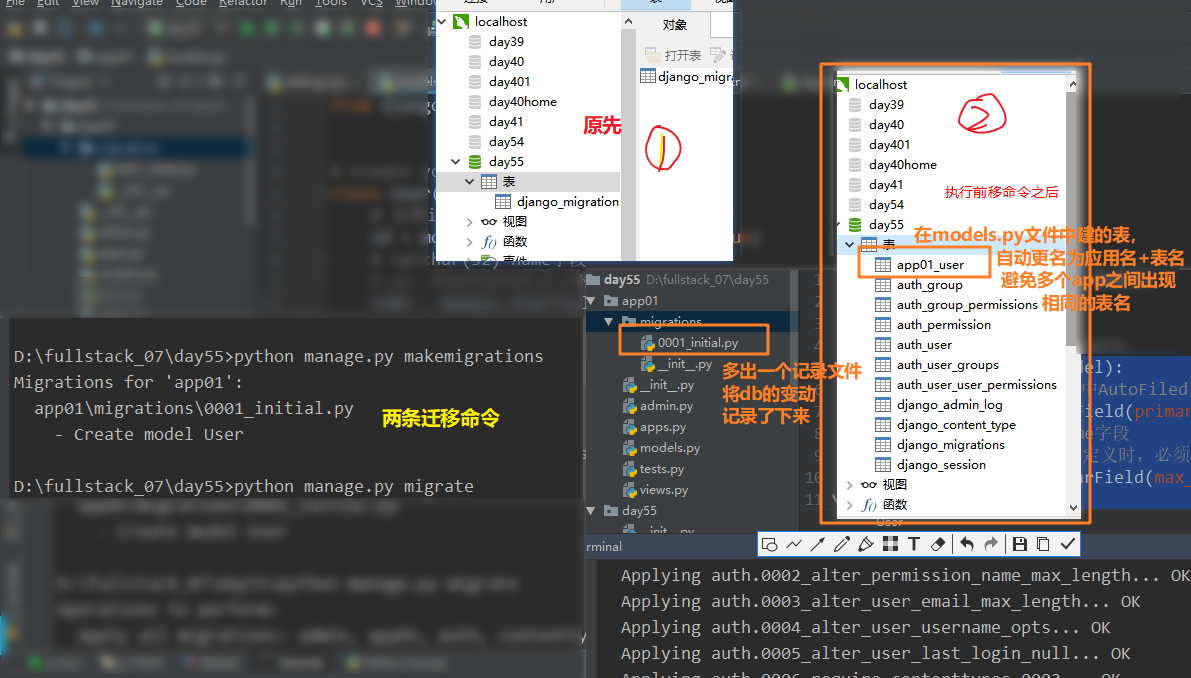Open 0001_initial.py in project tree
Viewport: 1191px width, 678px height.
click(x=697, y=342)
